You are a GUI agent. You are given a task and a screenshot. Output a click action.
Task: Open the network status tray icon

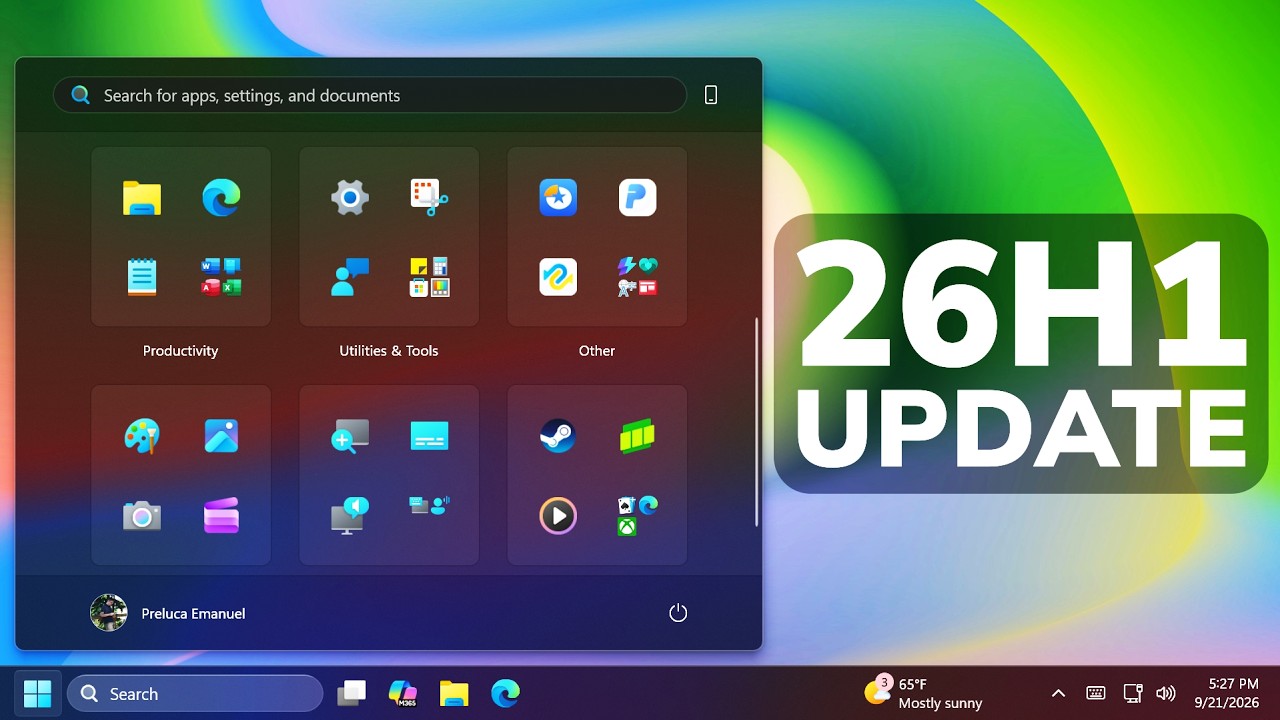tap(1133, 693)
